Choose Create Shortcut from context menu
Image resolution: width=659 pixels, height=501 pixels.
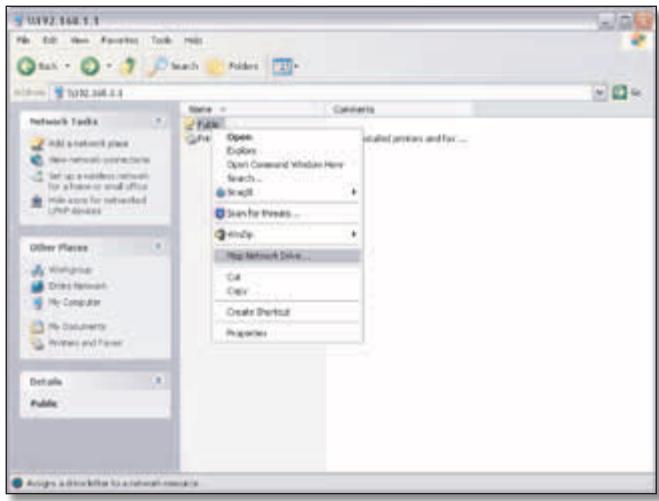287,312
